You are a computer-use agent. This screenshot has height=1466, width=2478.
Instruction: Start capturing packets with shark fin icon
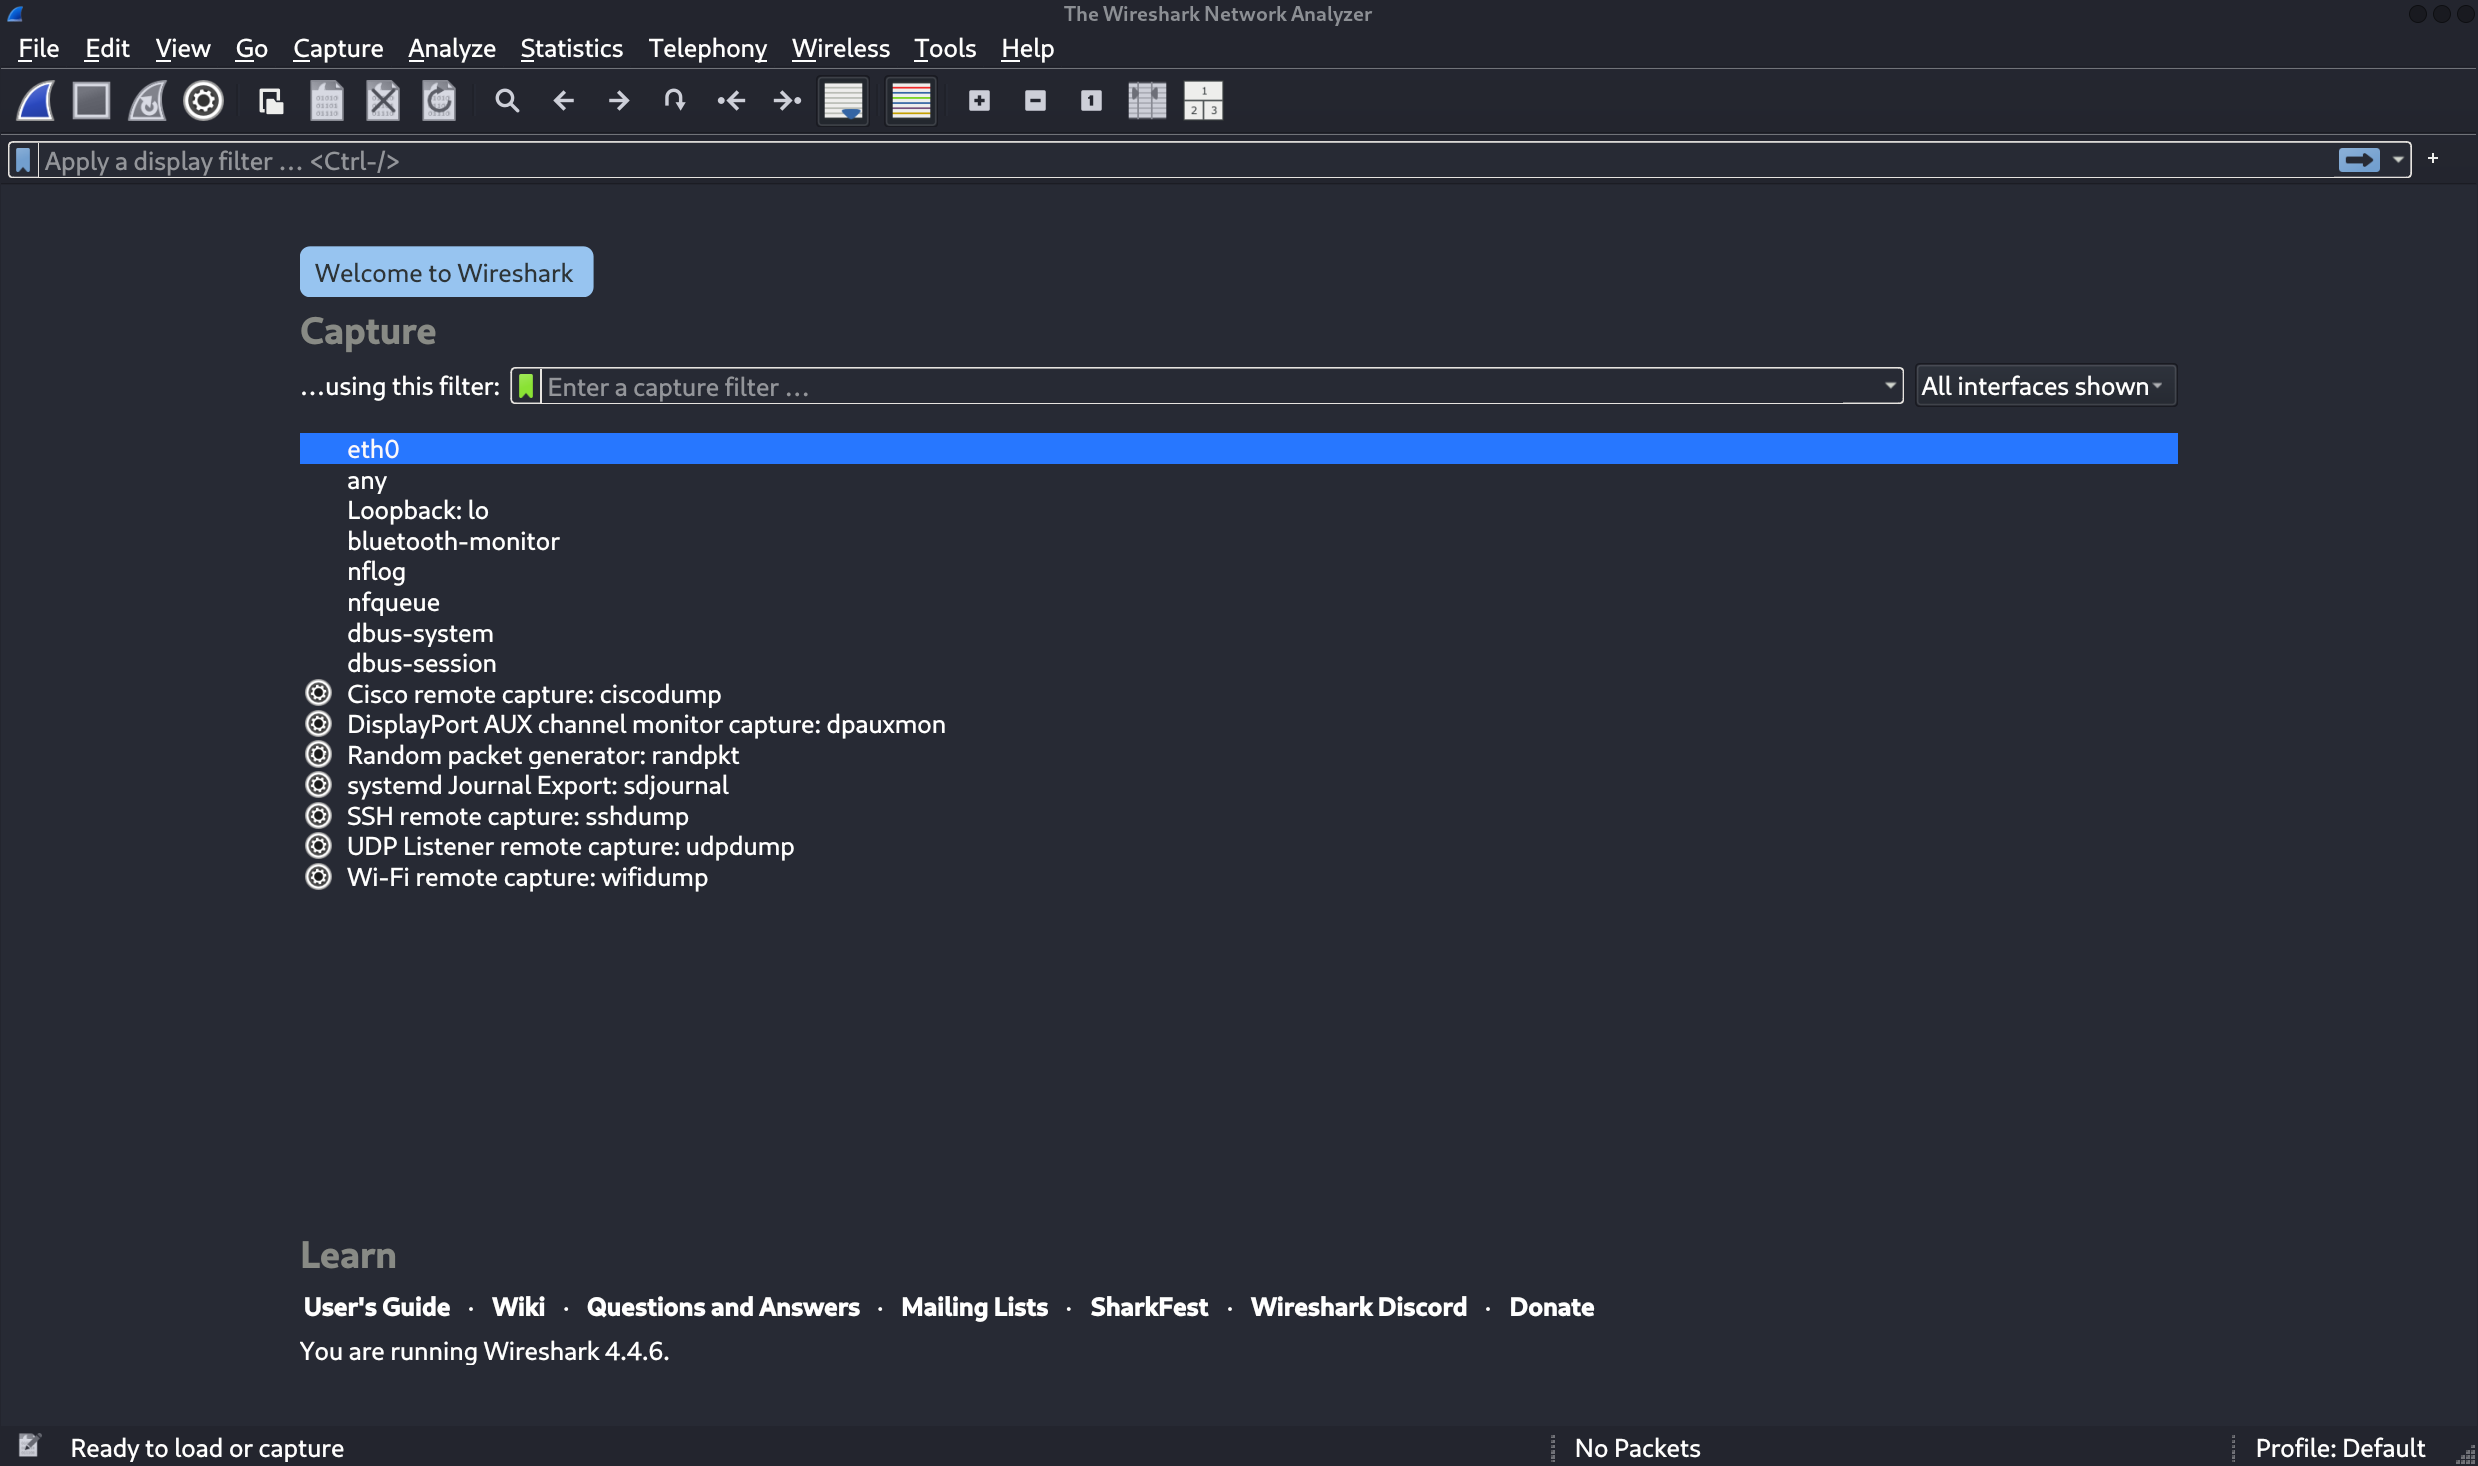click(36, 101)
